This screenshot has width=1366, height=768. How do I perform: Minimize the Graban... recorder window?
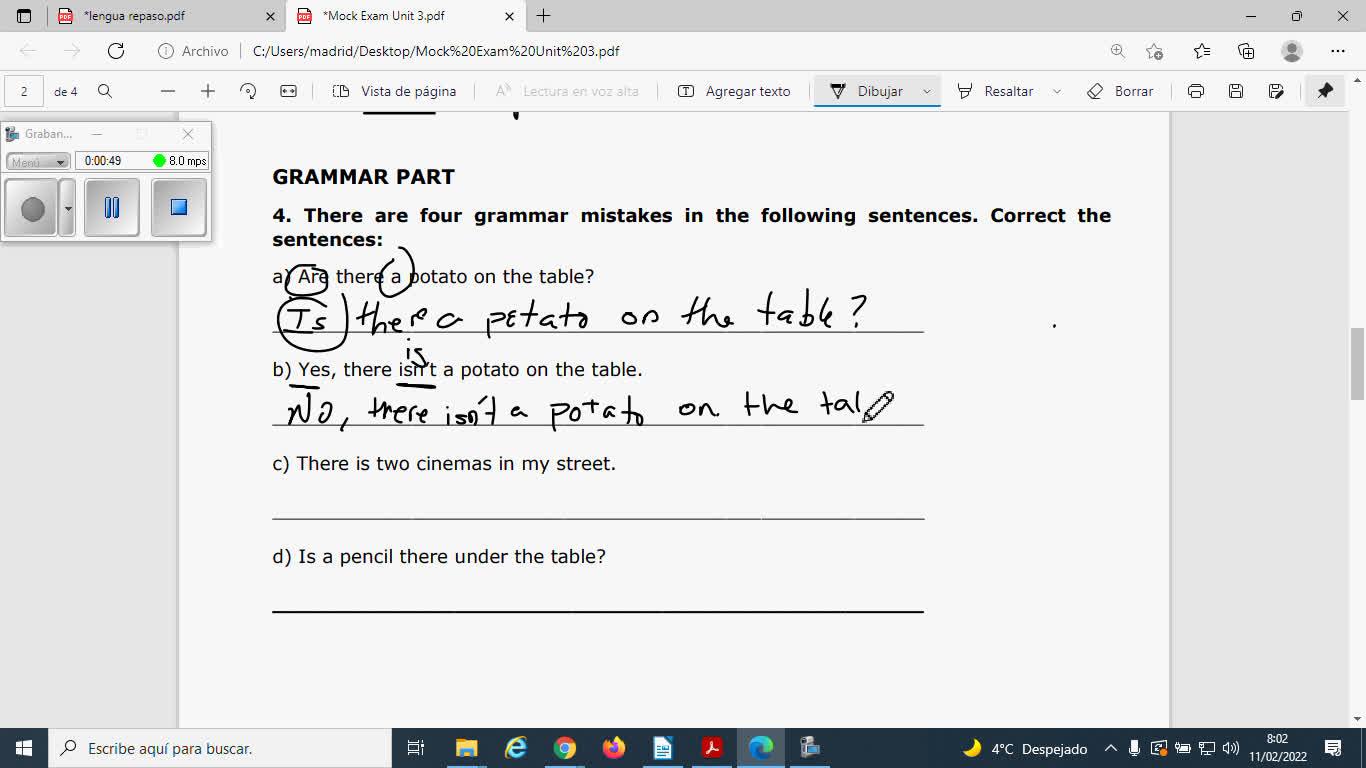(97, 134)
